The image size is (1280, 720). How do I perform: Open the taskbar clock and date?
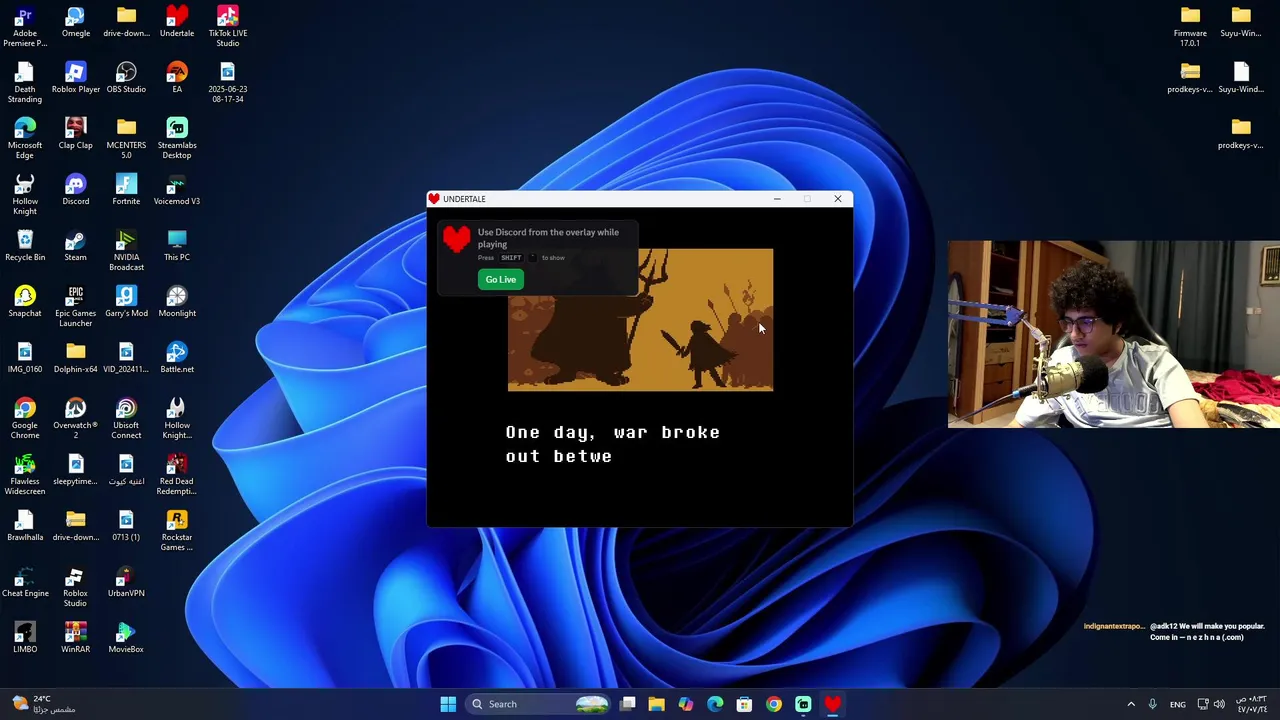click(1253, 704)
